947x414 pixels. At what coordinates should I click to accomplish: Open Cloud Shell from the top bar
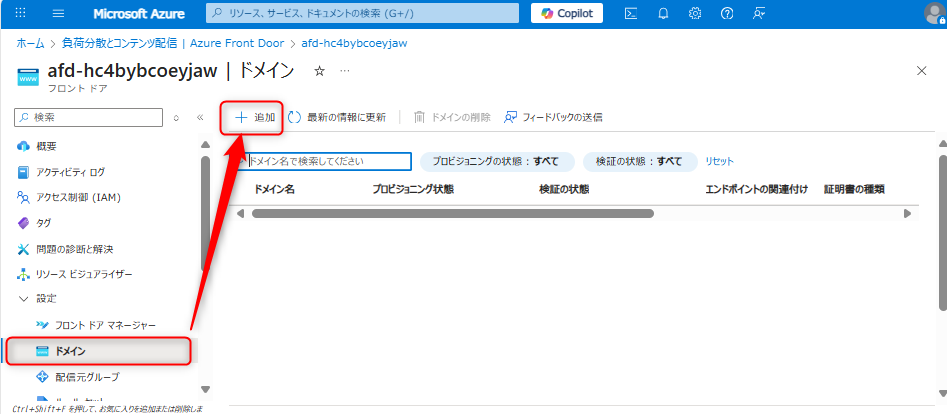coord(631,13)
